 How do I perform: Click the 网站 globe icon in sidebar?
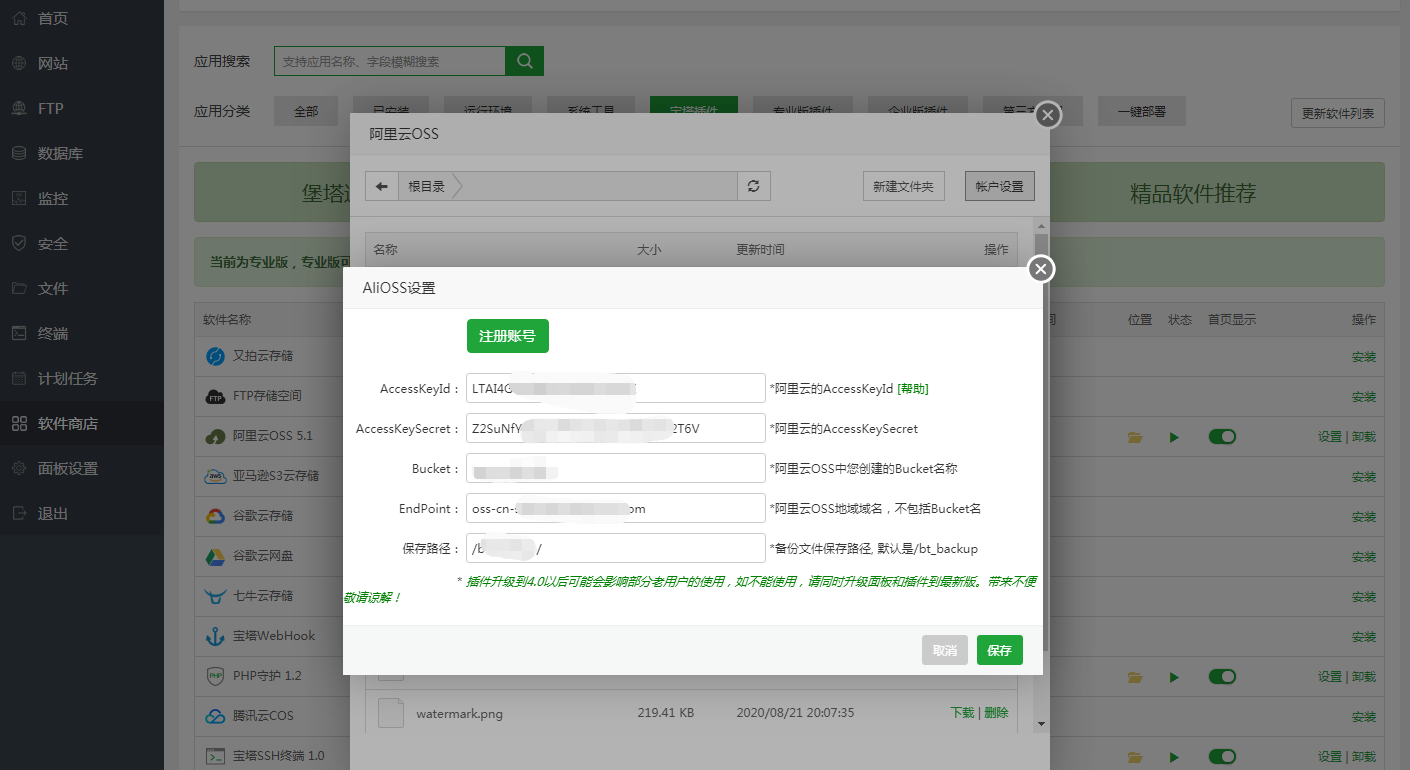tap(19, 63)
